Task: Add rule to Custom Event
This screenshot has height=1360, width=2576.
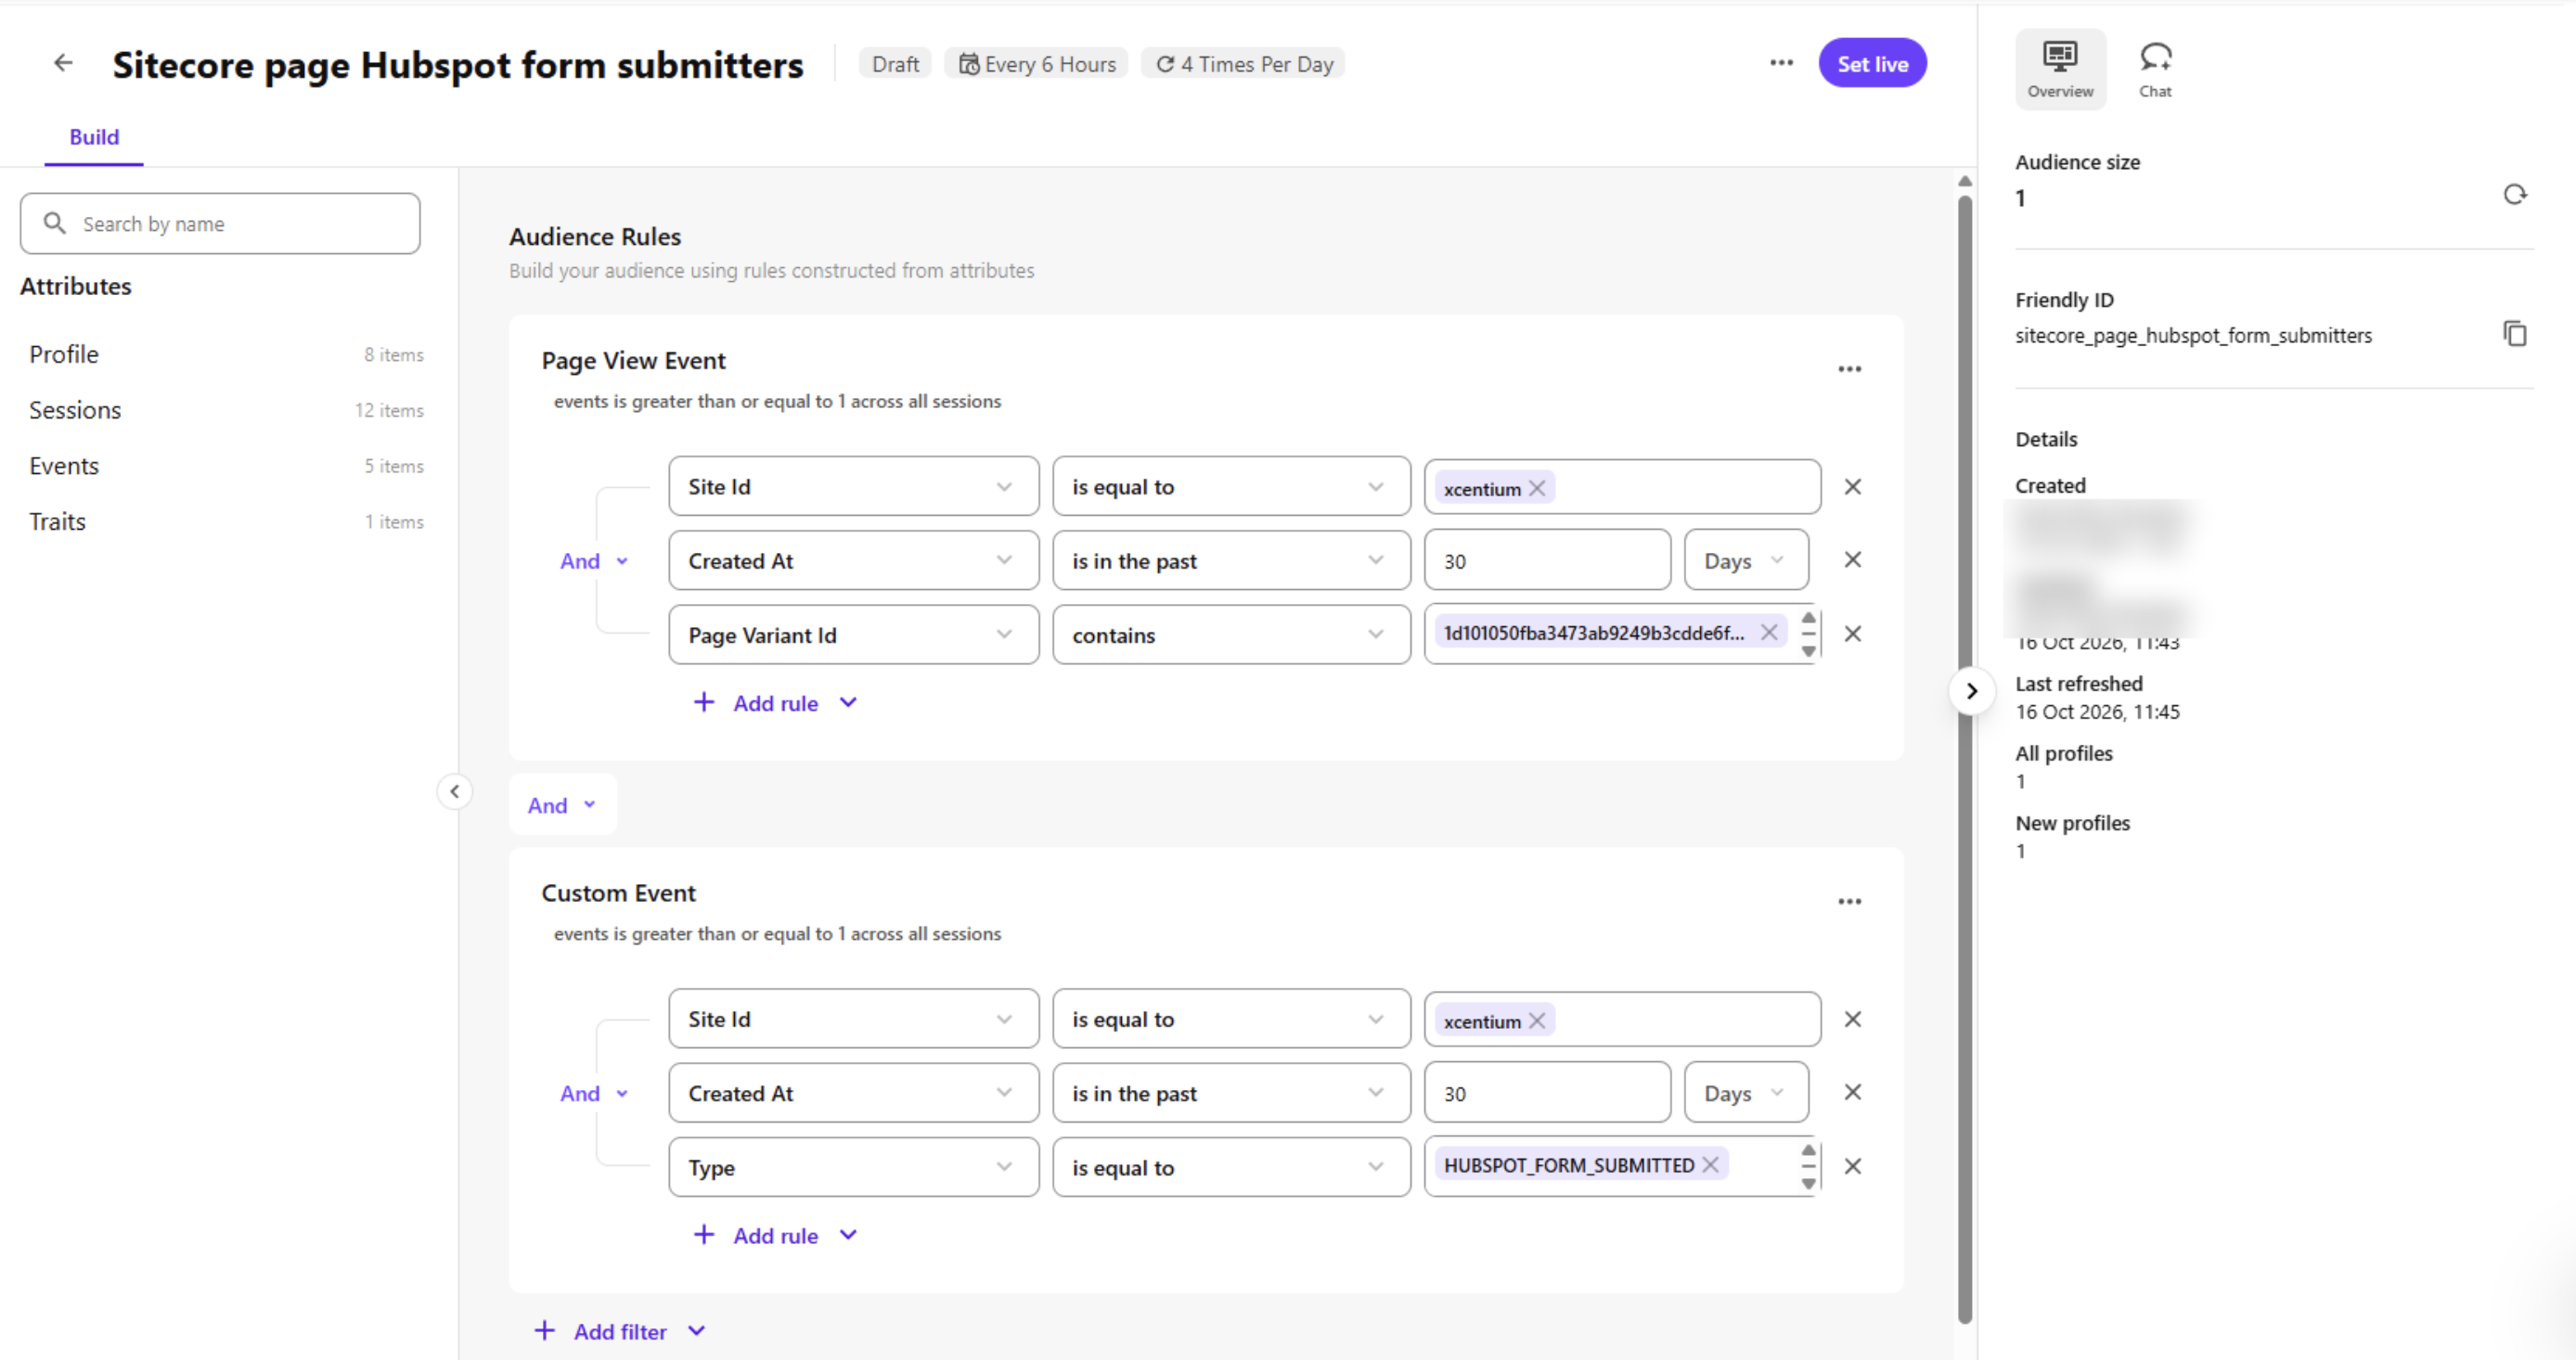Action: tap(775, 1234)
